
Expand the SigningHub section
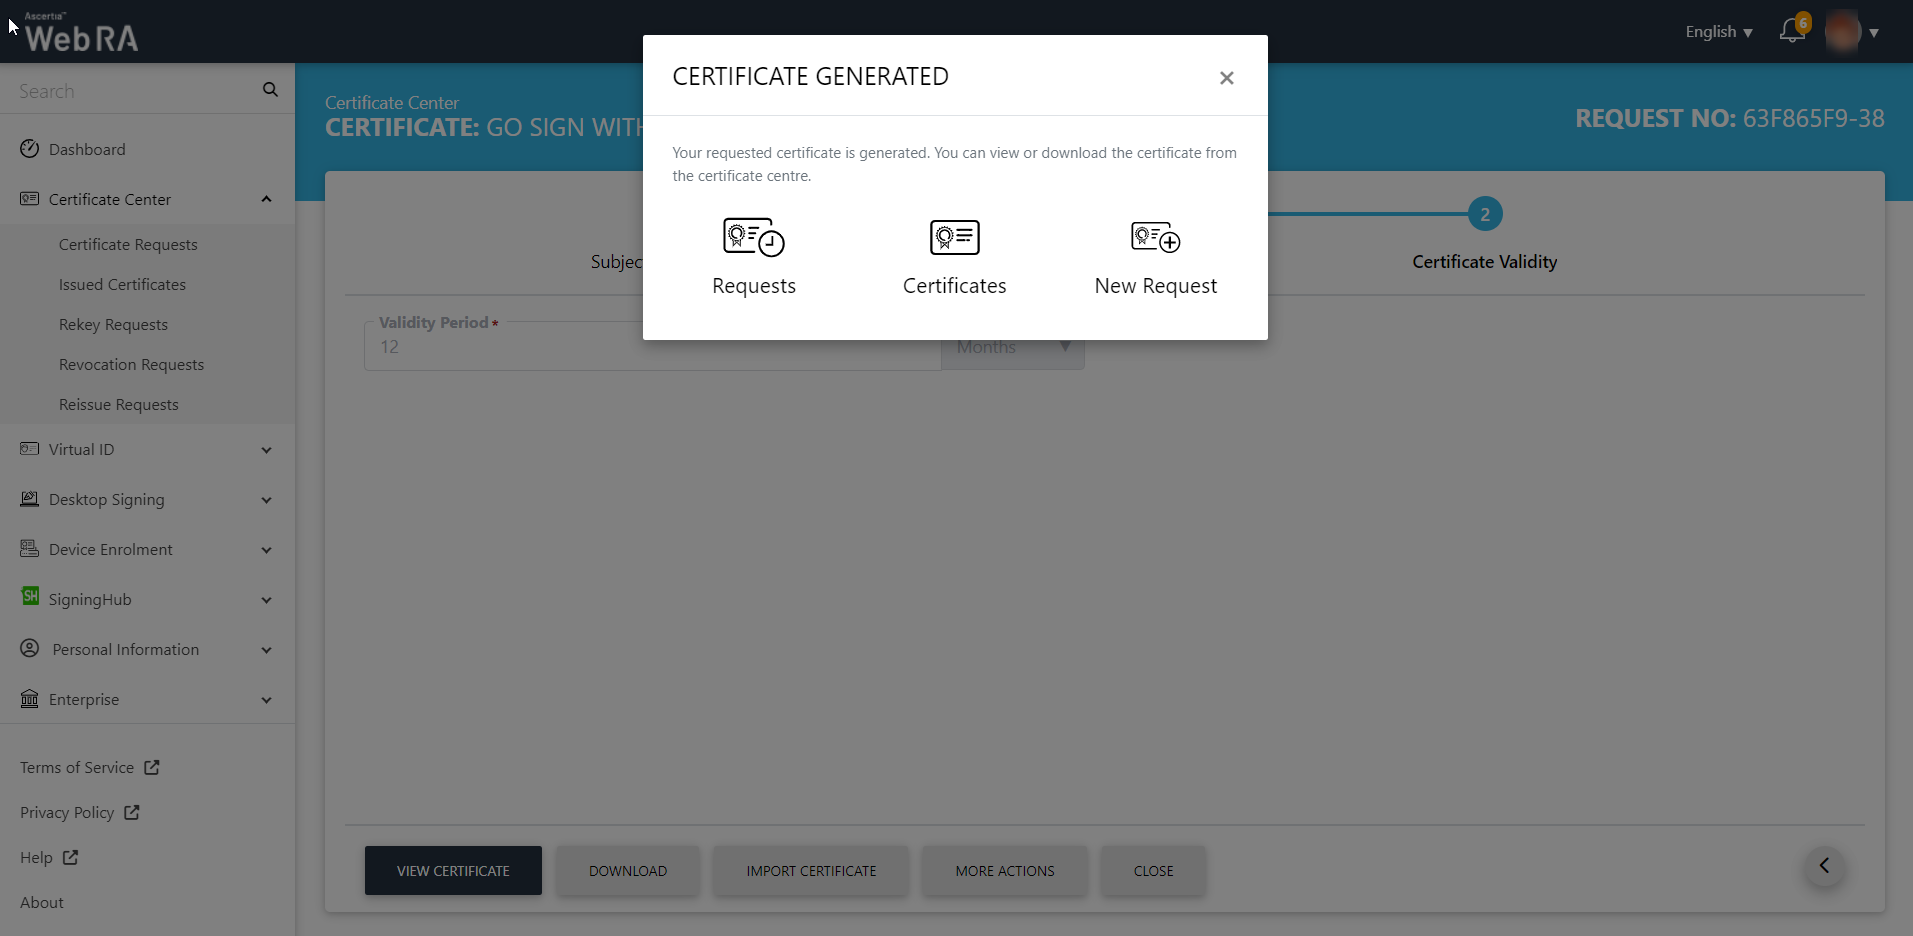(266, 600)
